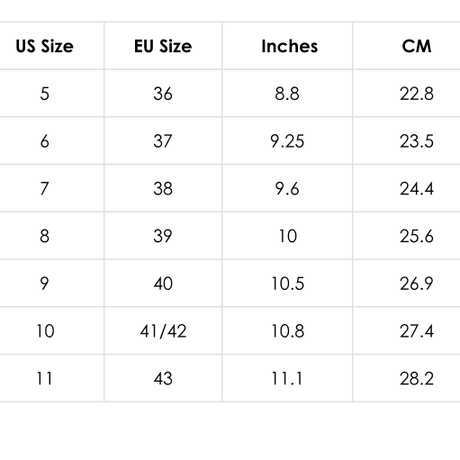Screen dimensions: 460x460
Task: Click the Inches column header
Action: (287, 46)
